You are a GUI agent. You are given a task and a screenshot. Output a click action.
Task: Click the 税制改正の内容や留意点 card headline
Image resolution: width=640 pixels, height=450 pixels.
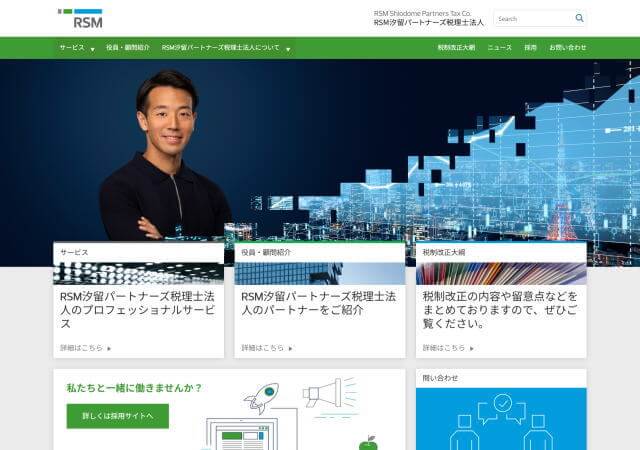[x=500, y=310]
